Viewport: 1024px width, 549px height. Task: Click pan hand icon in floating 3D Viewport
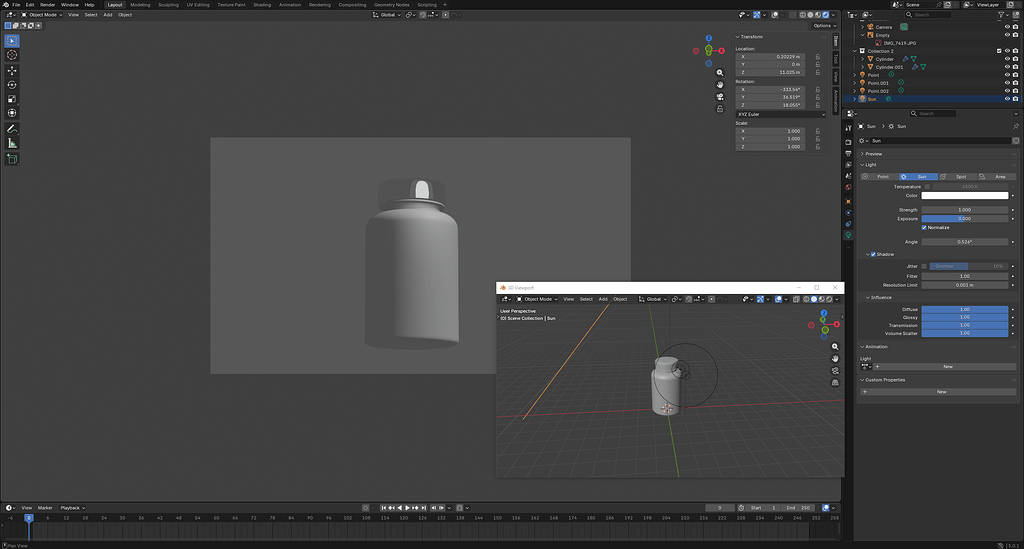pos(835,359)
